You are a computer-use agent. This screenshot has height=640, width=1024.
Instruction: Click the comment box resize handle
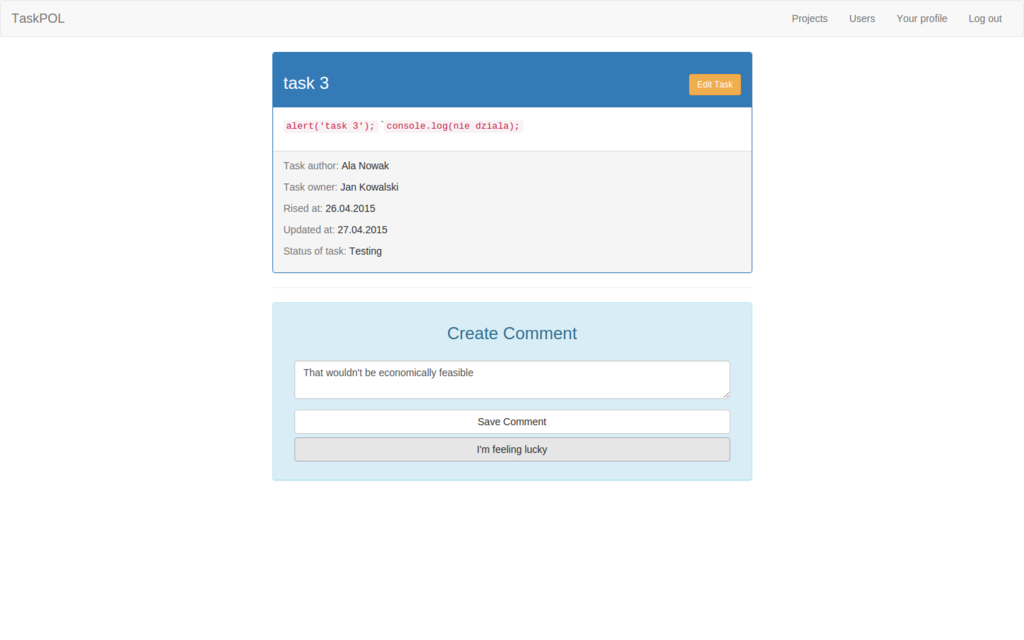pyautogui.click(x=726, y=395)
